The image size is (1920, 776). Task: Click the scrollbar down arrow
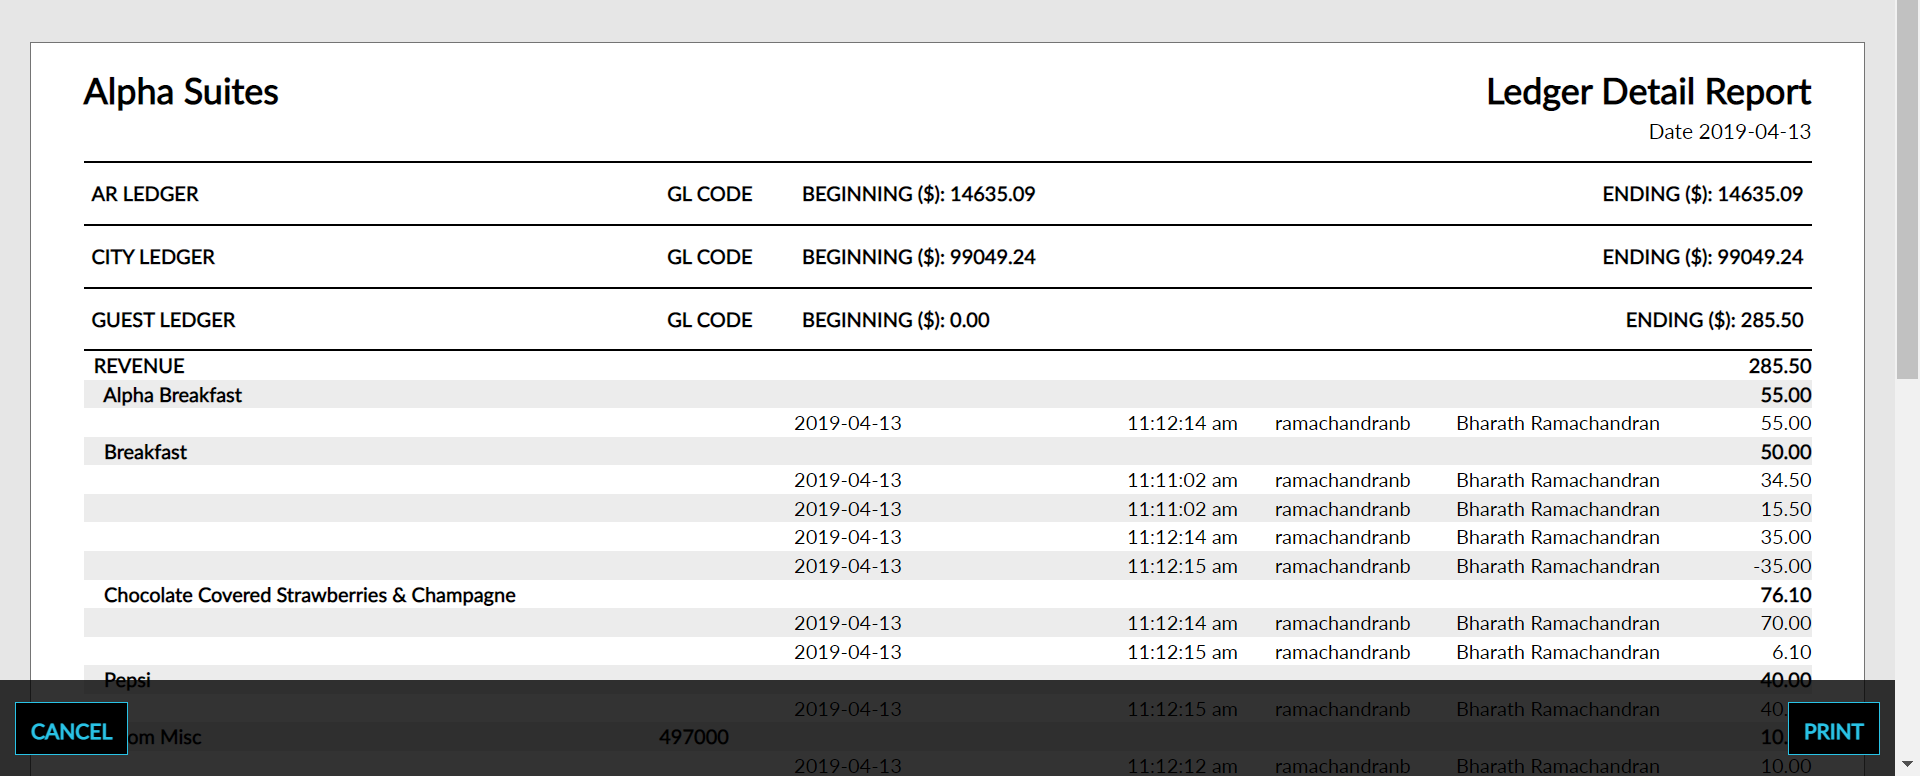(1908, 764)
